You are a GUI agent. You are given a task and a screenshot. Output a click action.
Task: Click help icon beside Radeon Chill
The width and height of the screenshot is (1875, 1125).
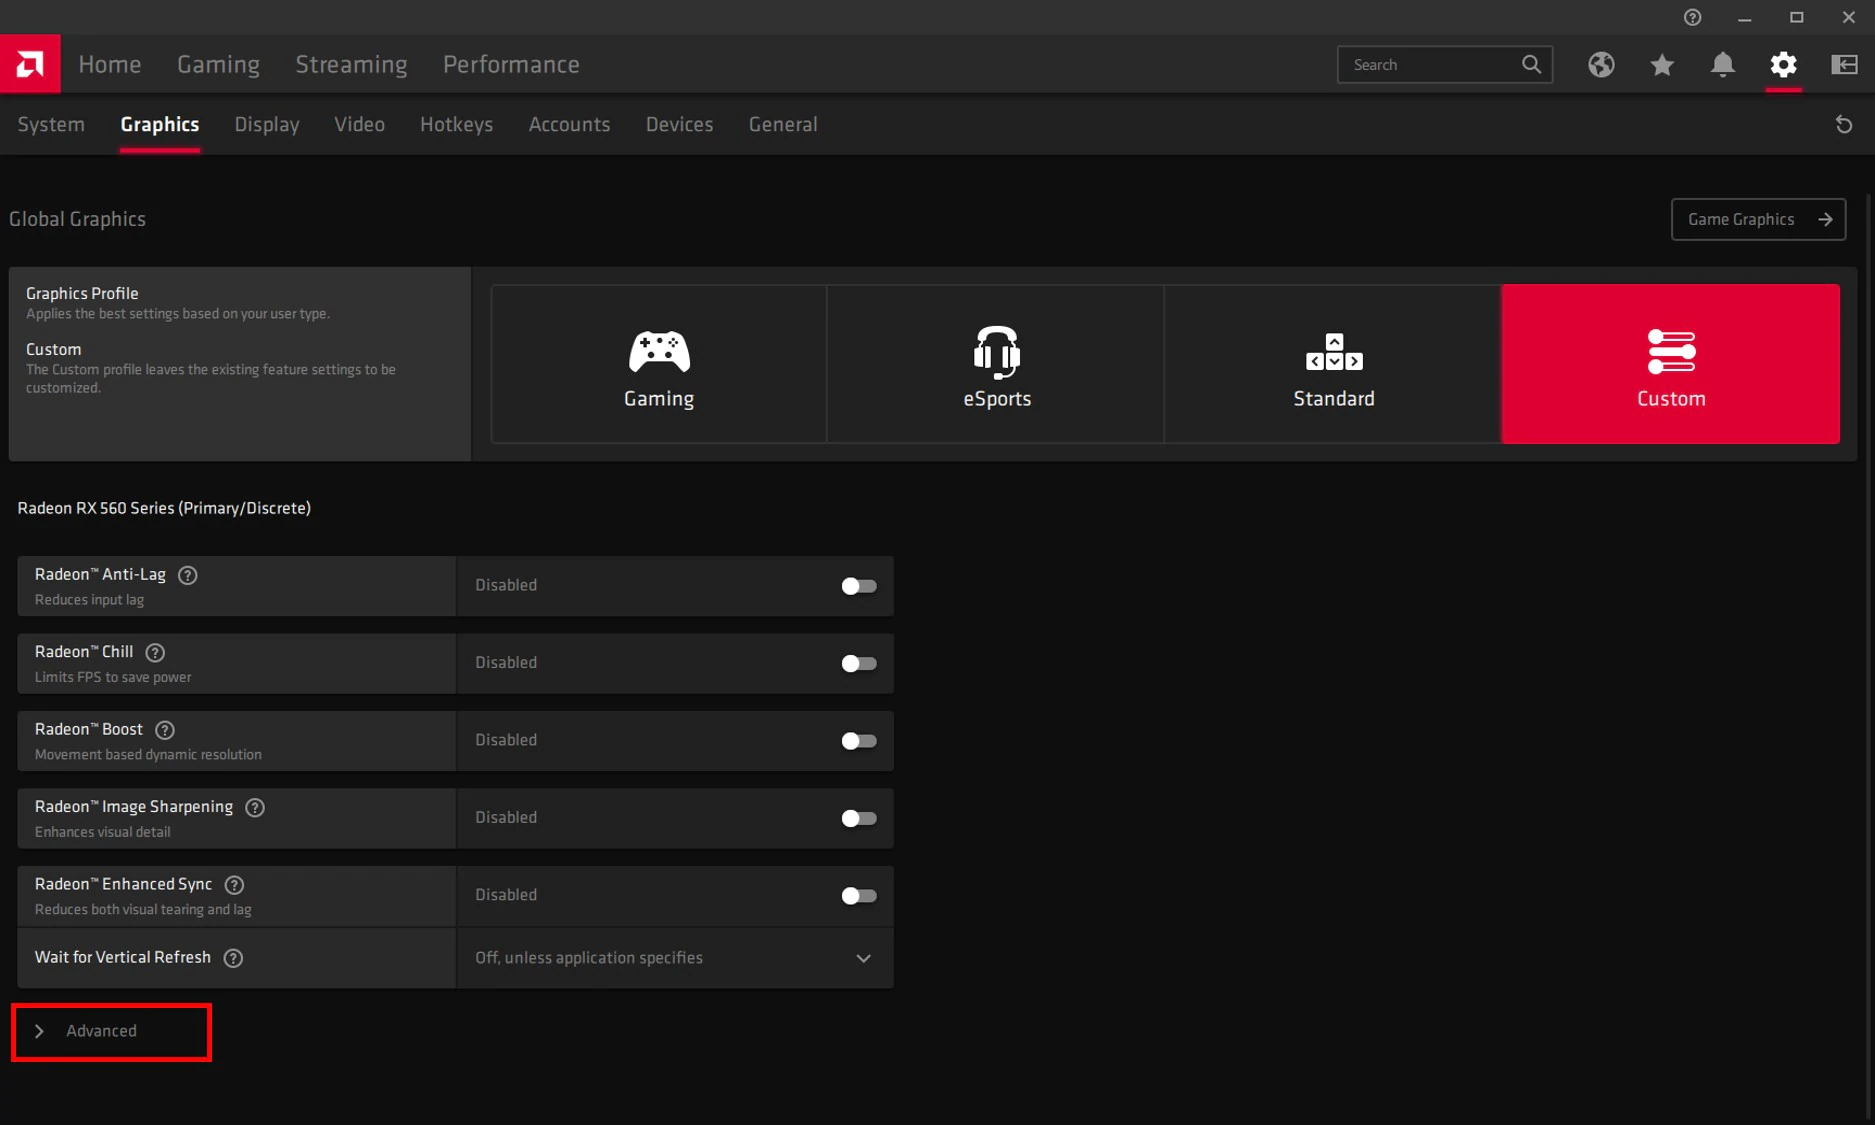tap(155, 652)
